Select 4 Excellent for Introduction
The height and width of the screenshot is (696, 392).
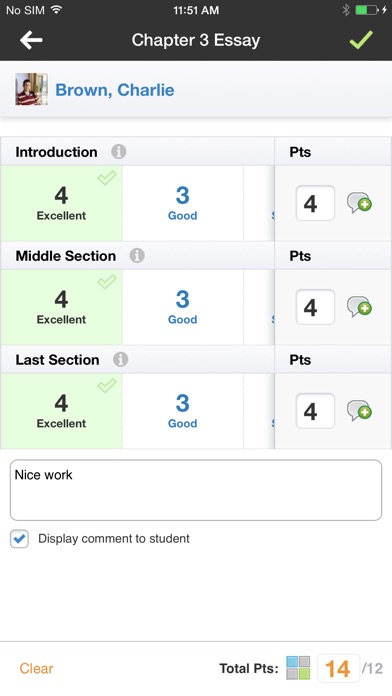(61, 203)
